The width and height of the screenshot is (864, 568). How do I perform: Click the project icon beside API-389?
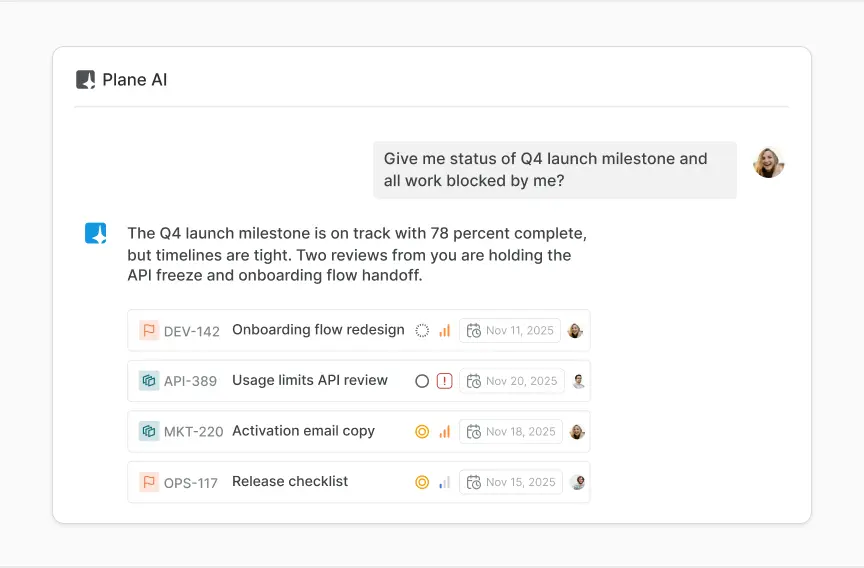[x=149, y=381]
